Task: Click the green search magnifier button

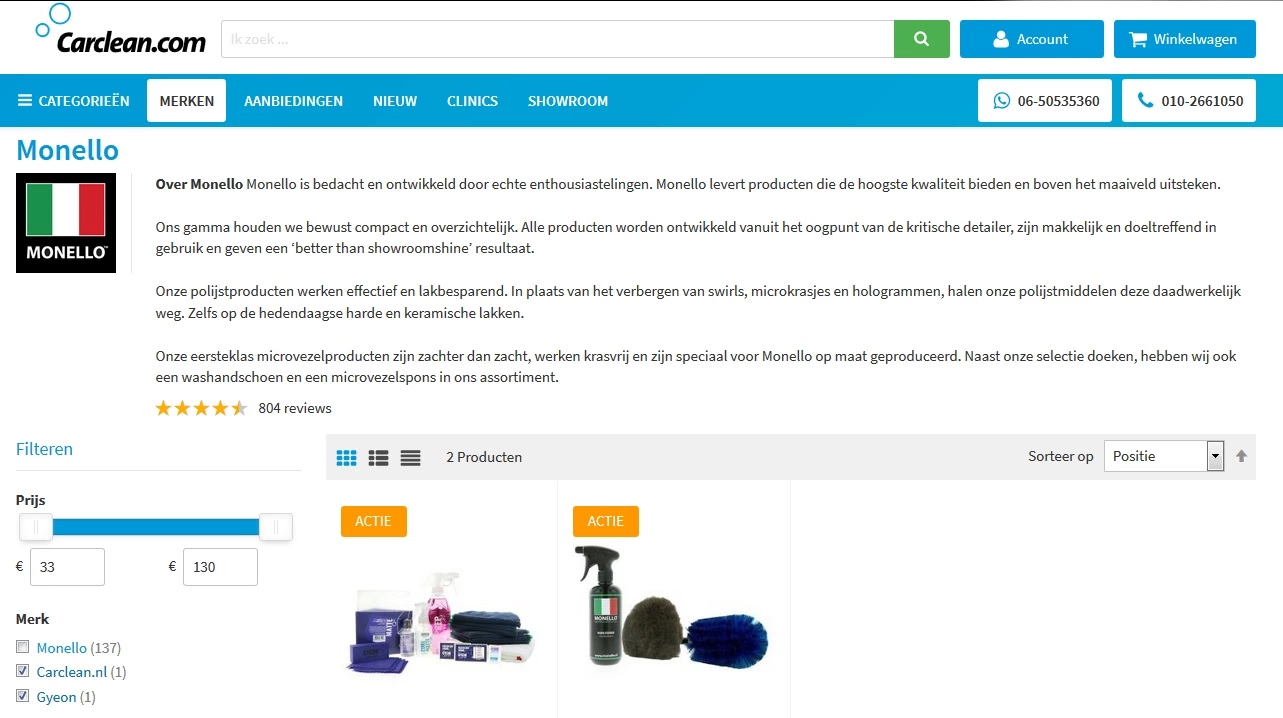Action: pyautogui.click(x=922, y=39)
